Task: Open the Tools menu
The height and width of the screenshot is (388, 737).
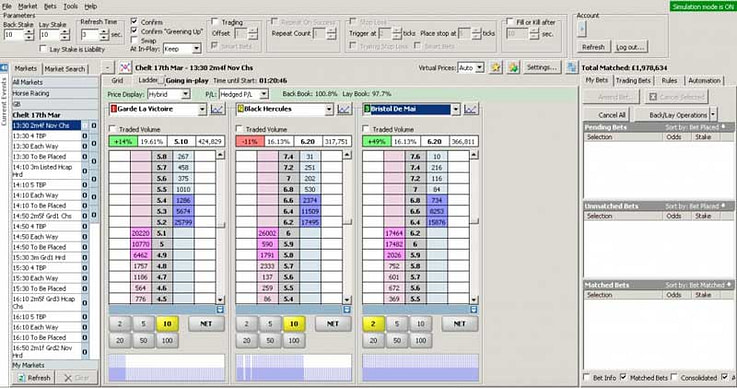Action: click(71, 6)
